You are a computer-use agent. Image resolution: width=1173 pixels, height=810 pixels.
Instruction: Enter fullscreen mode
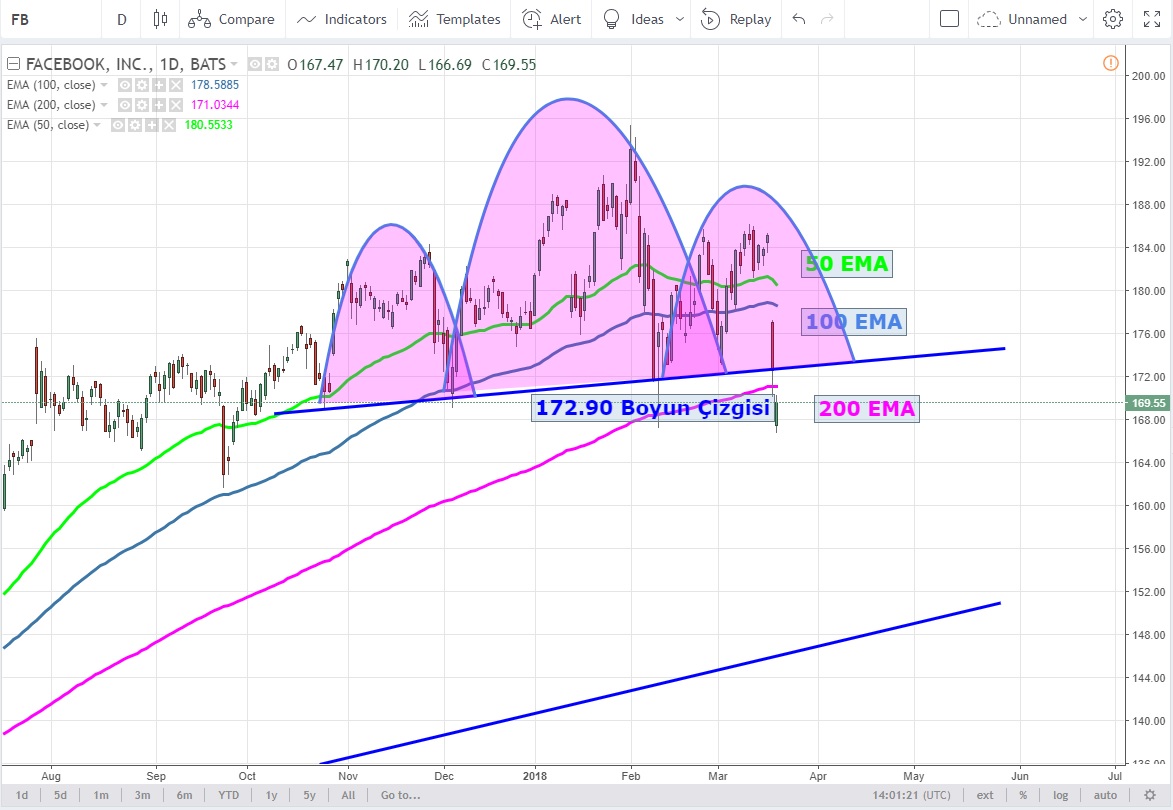pos(1152,19)
